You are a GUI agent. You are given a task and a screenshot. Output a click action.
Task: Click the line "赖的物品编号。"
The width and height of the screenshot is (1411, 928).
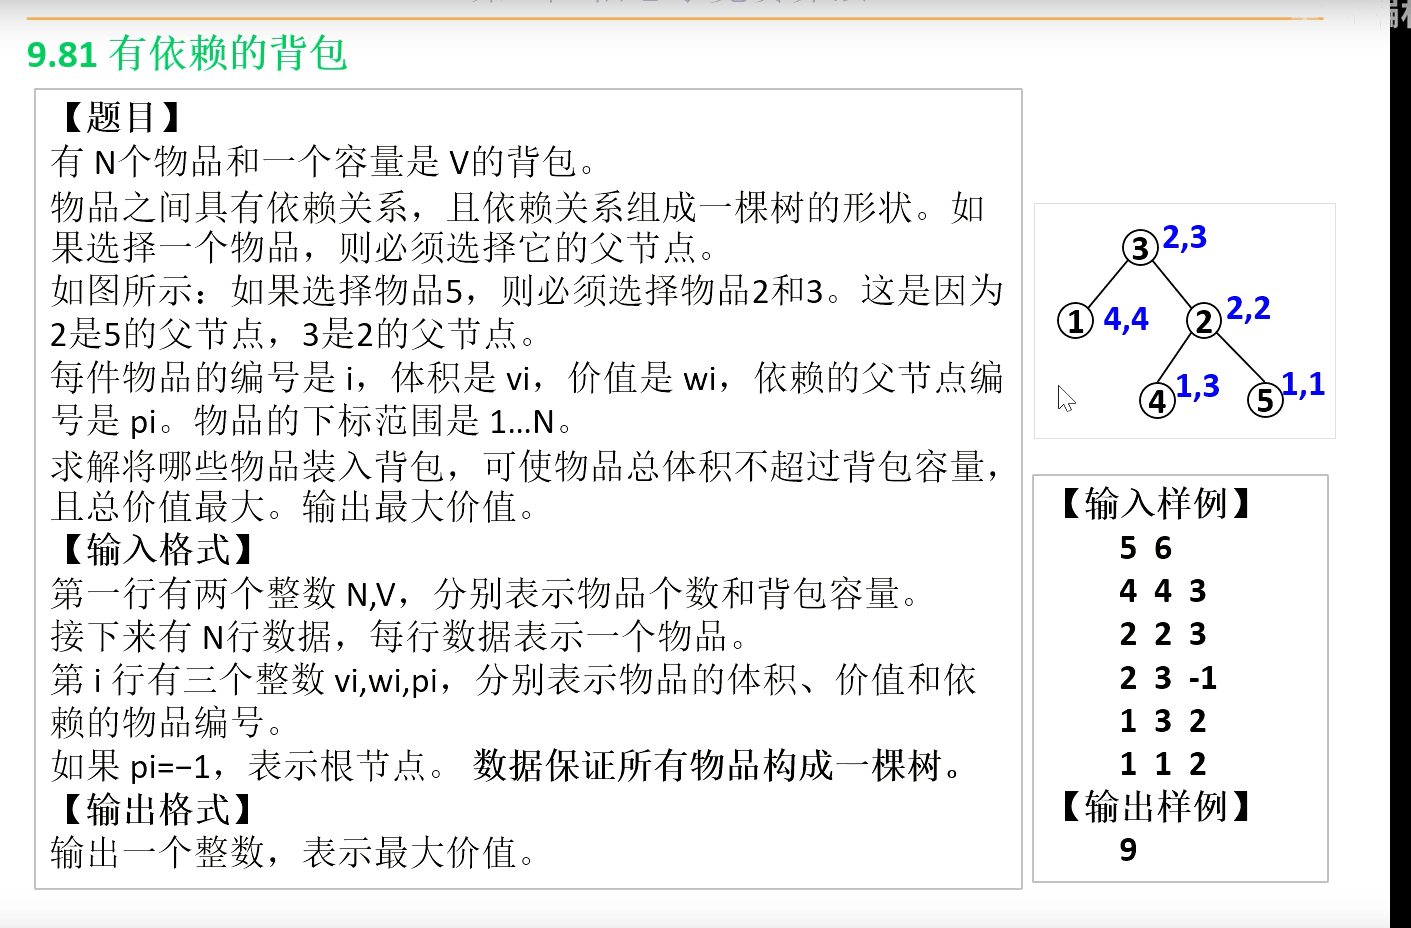pos(169,722)
